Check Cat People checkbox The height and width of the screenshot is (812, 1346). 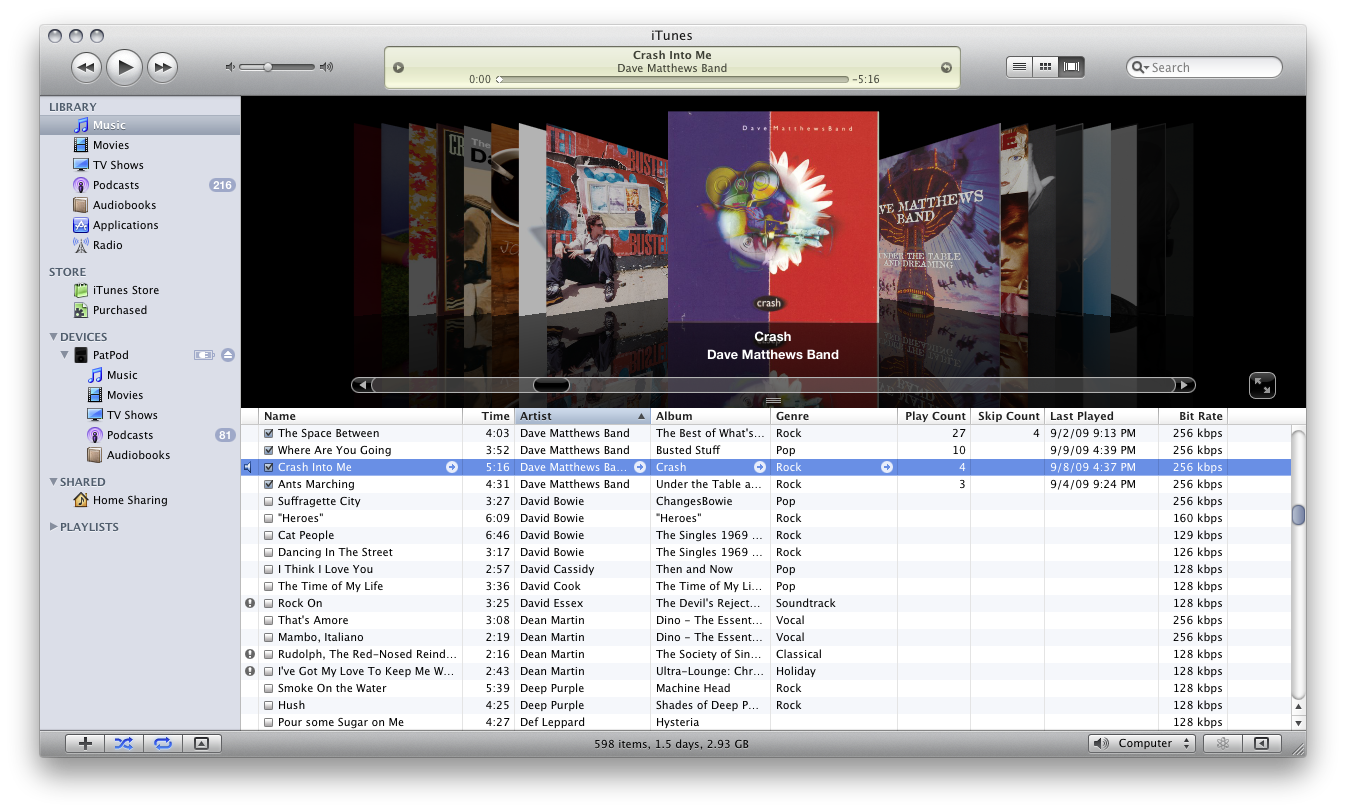[268, 536]
